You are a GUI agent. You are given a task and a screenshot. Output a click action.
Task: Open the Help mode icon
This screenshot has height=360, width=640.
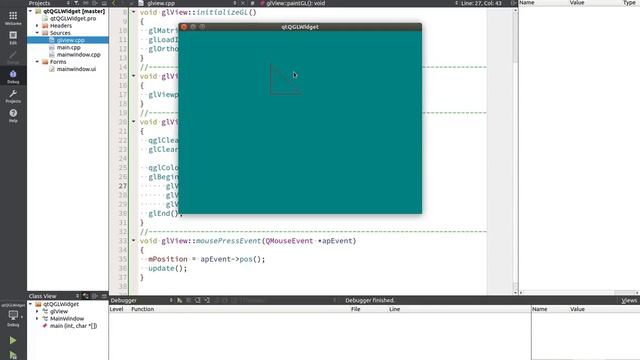coord(13,116)
